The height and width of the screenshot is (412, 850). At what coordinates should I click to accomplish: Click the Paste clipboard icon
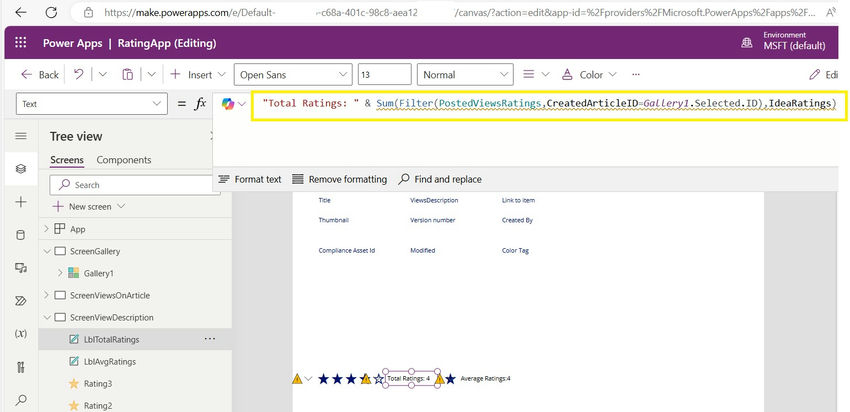point(127,74)
